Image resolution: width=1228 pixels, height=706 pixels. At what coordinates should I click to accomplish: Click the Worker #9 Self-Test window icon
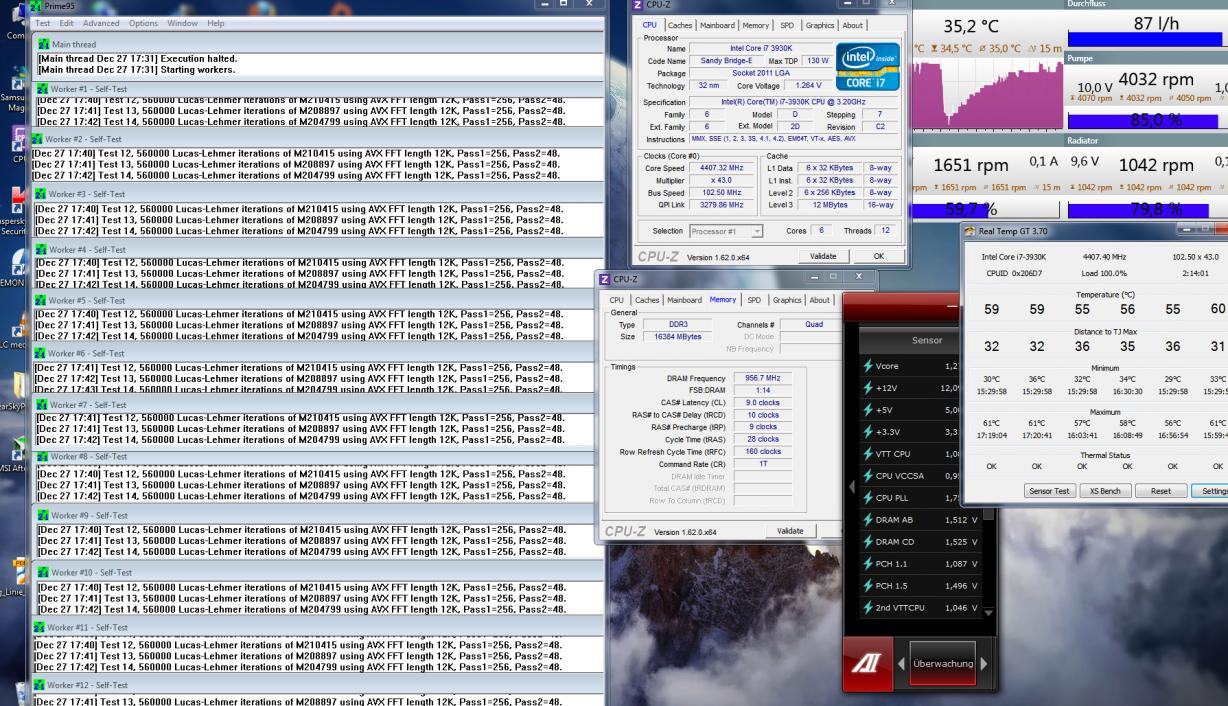43,515
